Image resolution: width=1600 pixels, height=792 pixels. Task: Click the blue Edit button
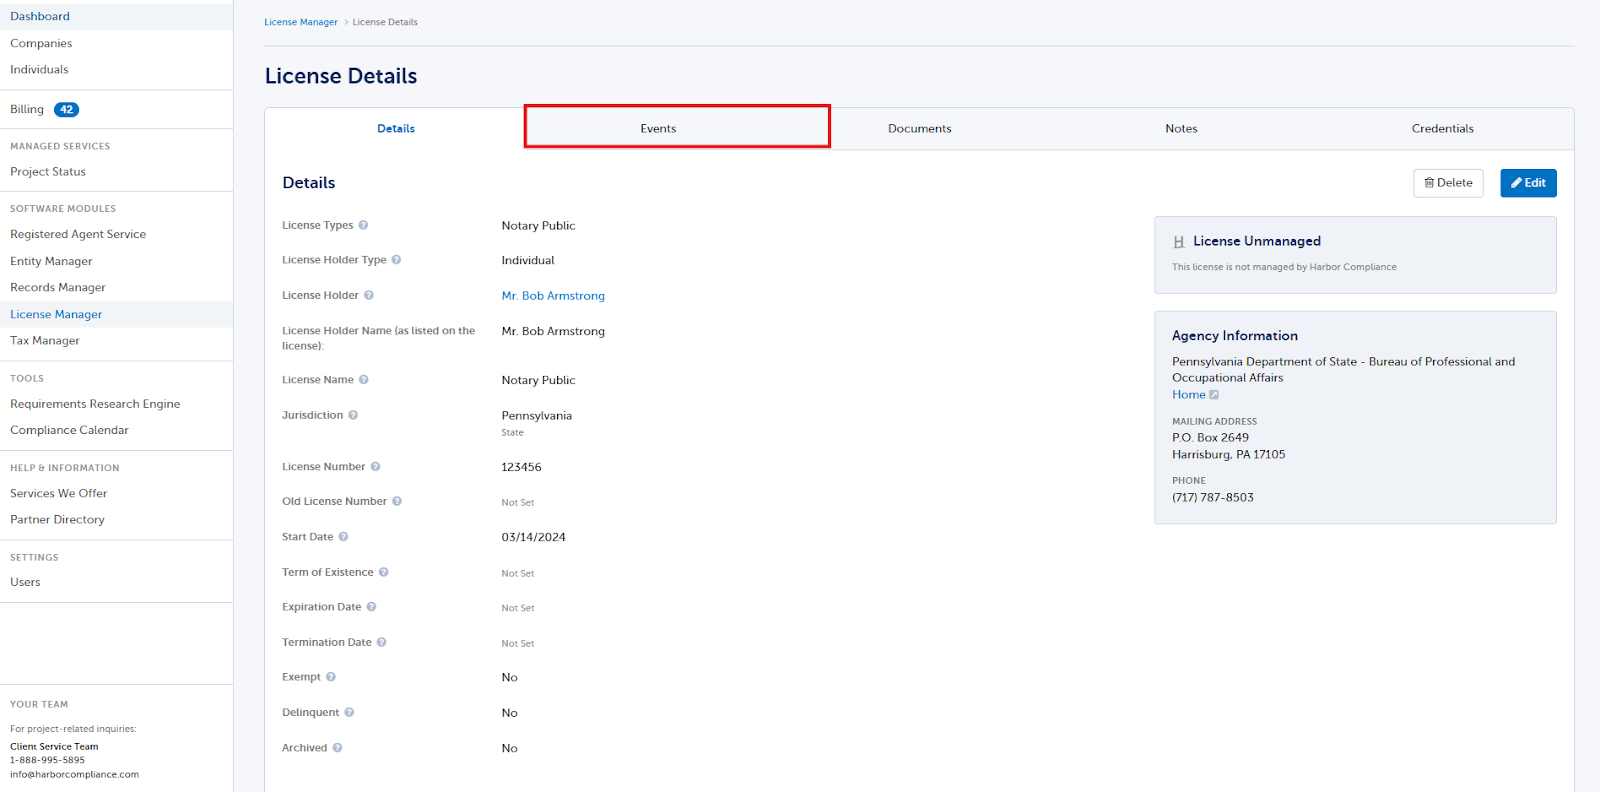point(1528,183)
